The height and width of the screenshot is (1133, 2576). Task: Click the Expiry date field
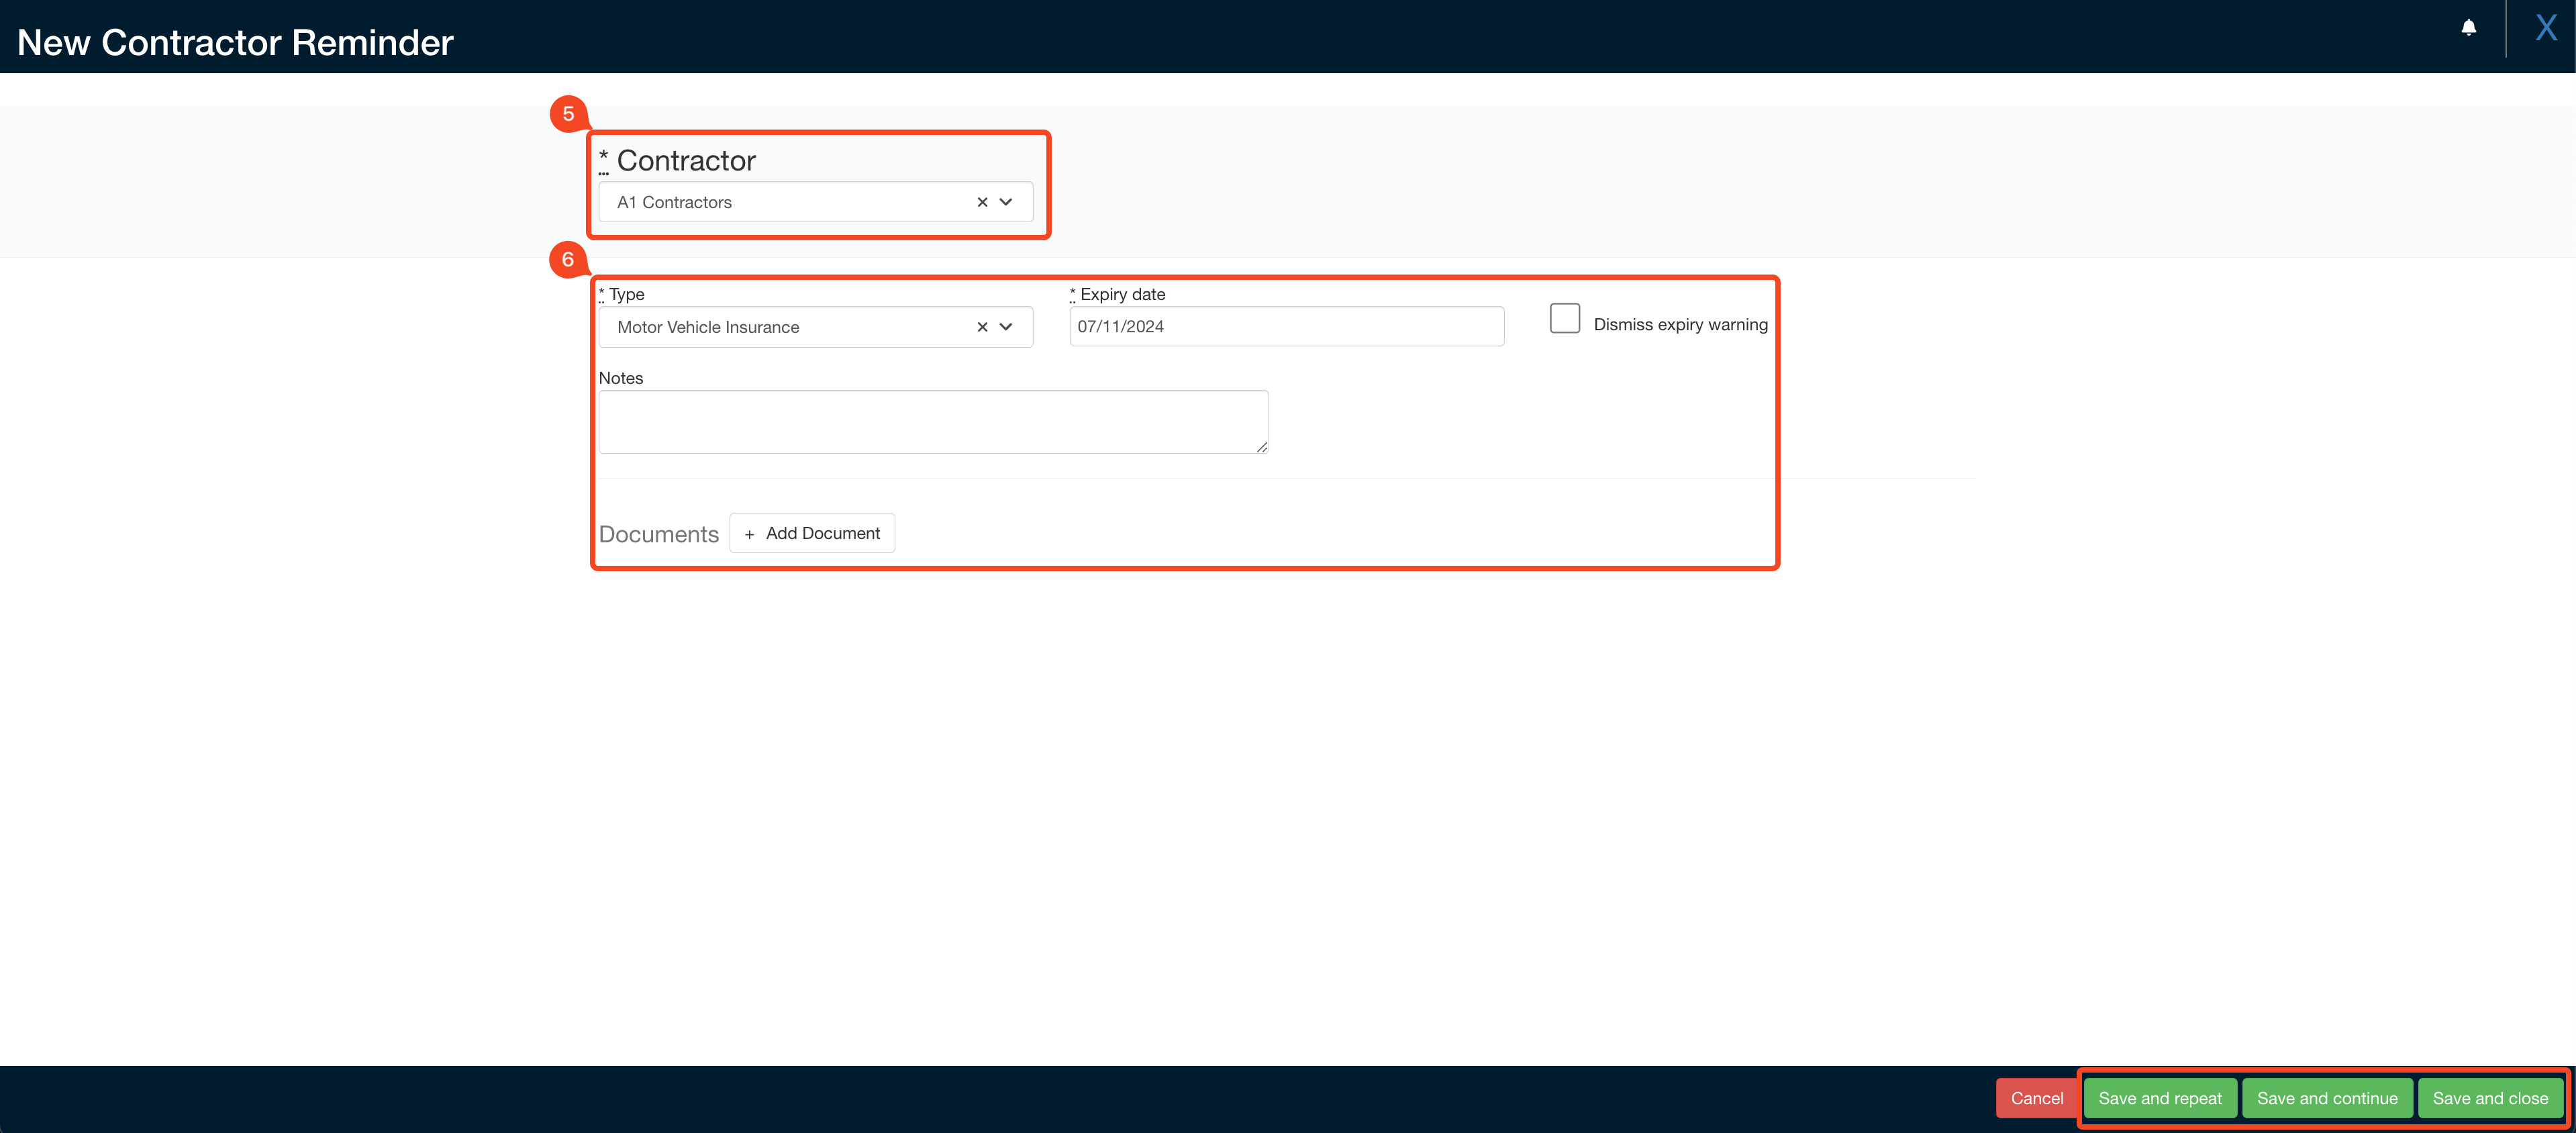pos(1285,327)
